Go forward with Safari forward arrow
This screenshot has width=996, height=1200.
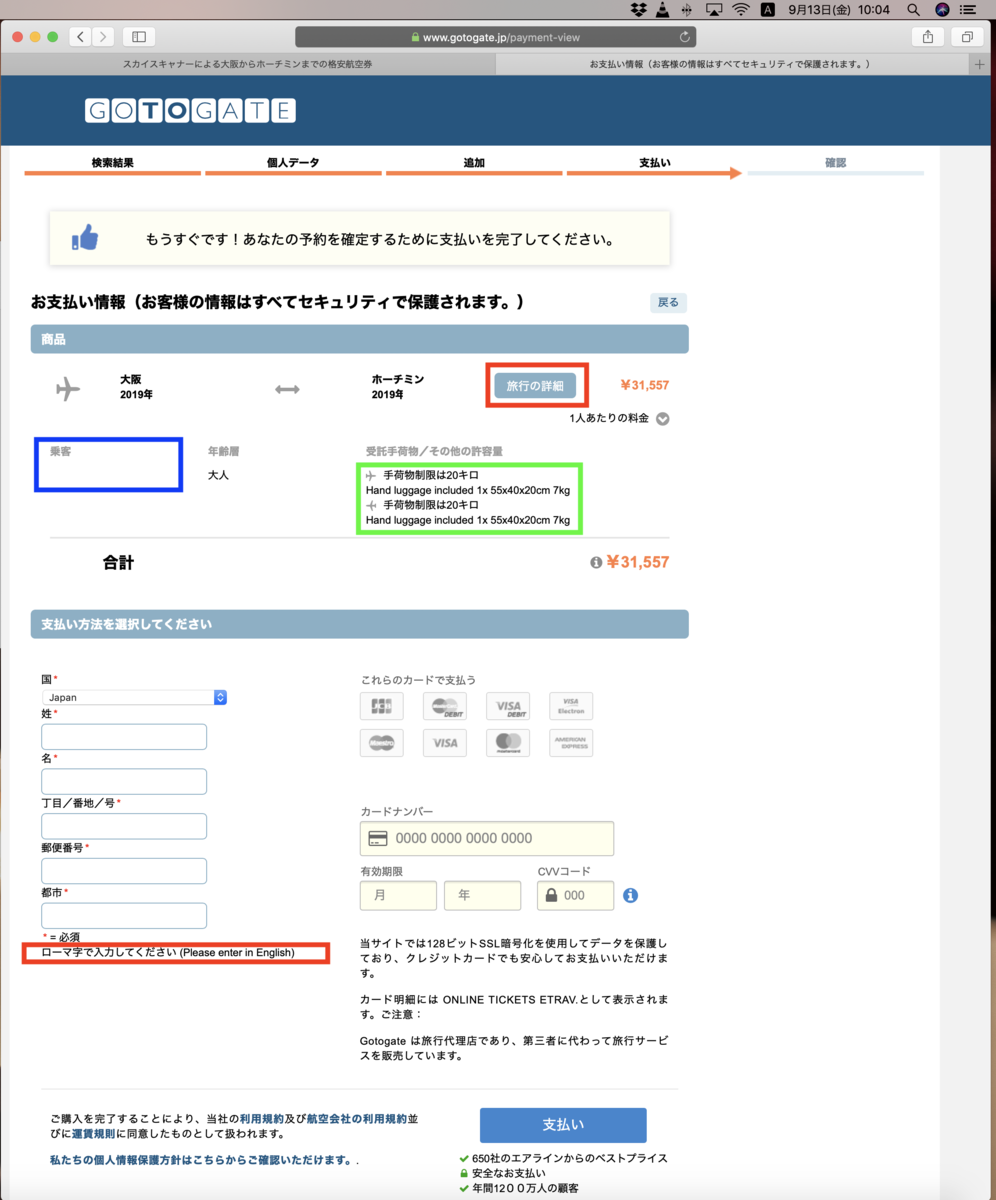tap(104, 37)
